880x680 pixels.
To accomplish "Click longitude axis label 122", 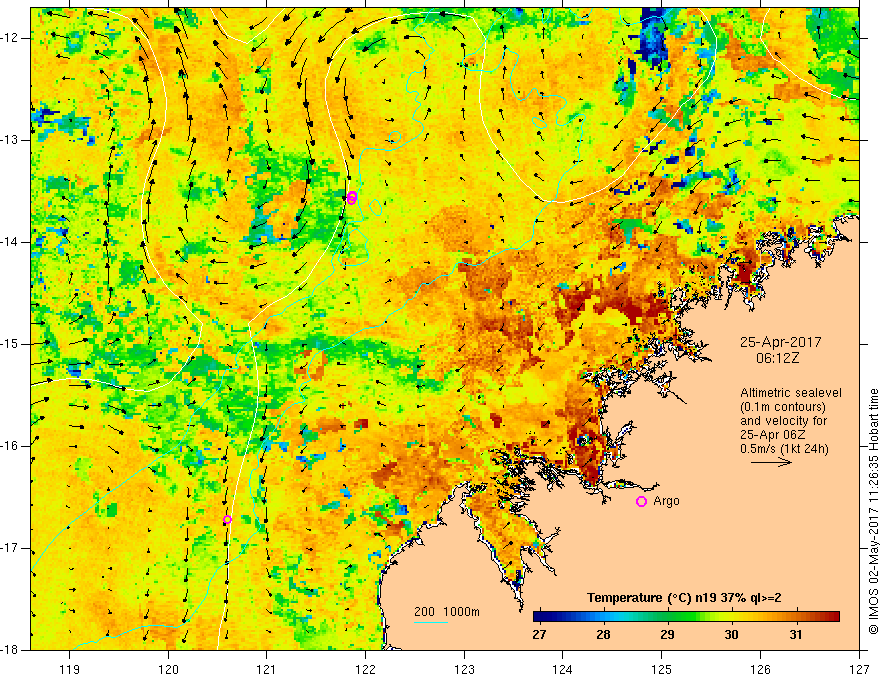I will coord(365,669).
